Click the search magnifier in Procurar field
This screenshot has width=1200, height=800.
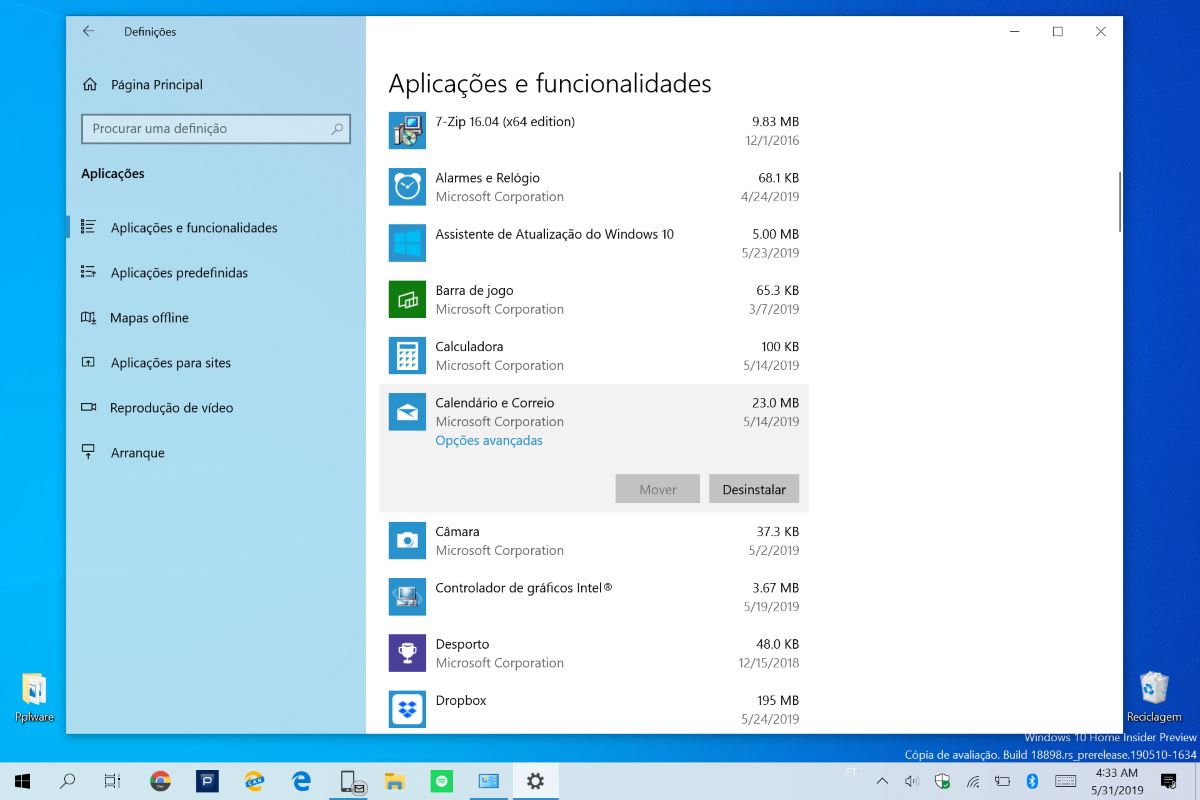point(337,128)
